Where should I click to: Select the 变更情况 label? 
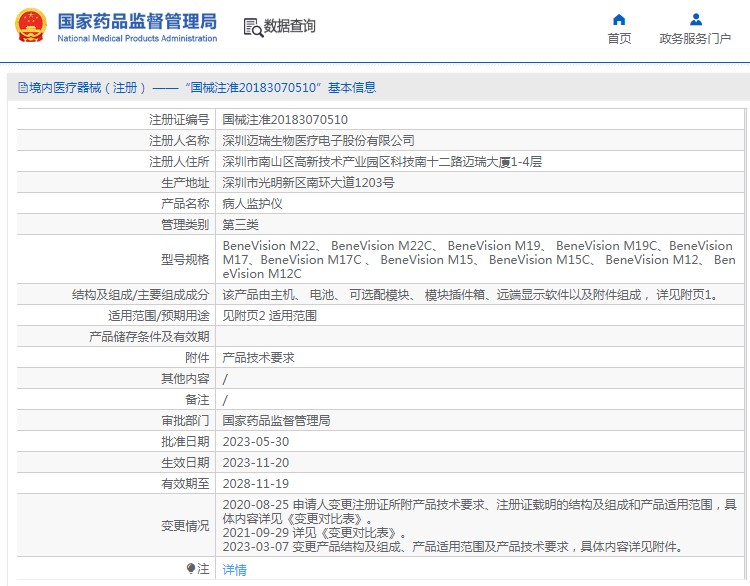tap(185, 526)
